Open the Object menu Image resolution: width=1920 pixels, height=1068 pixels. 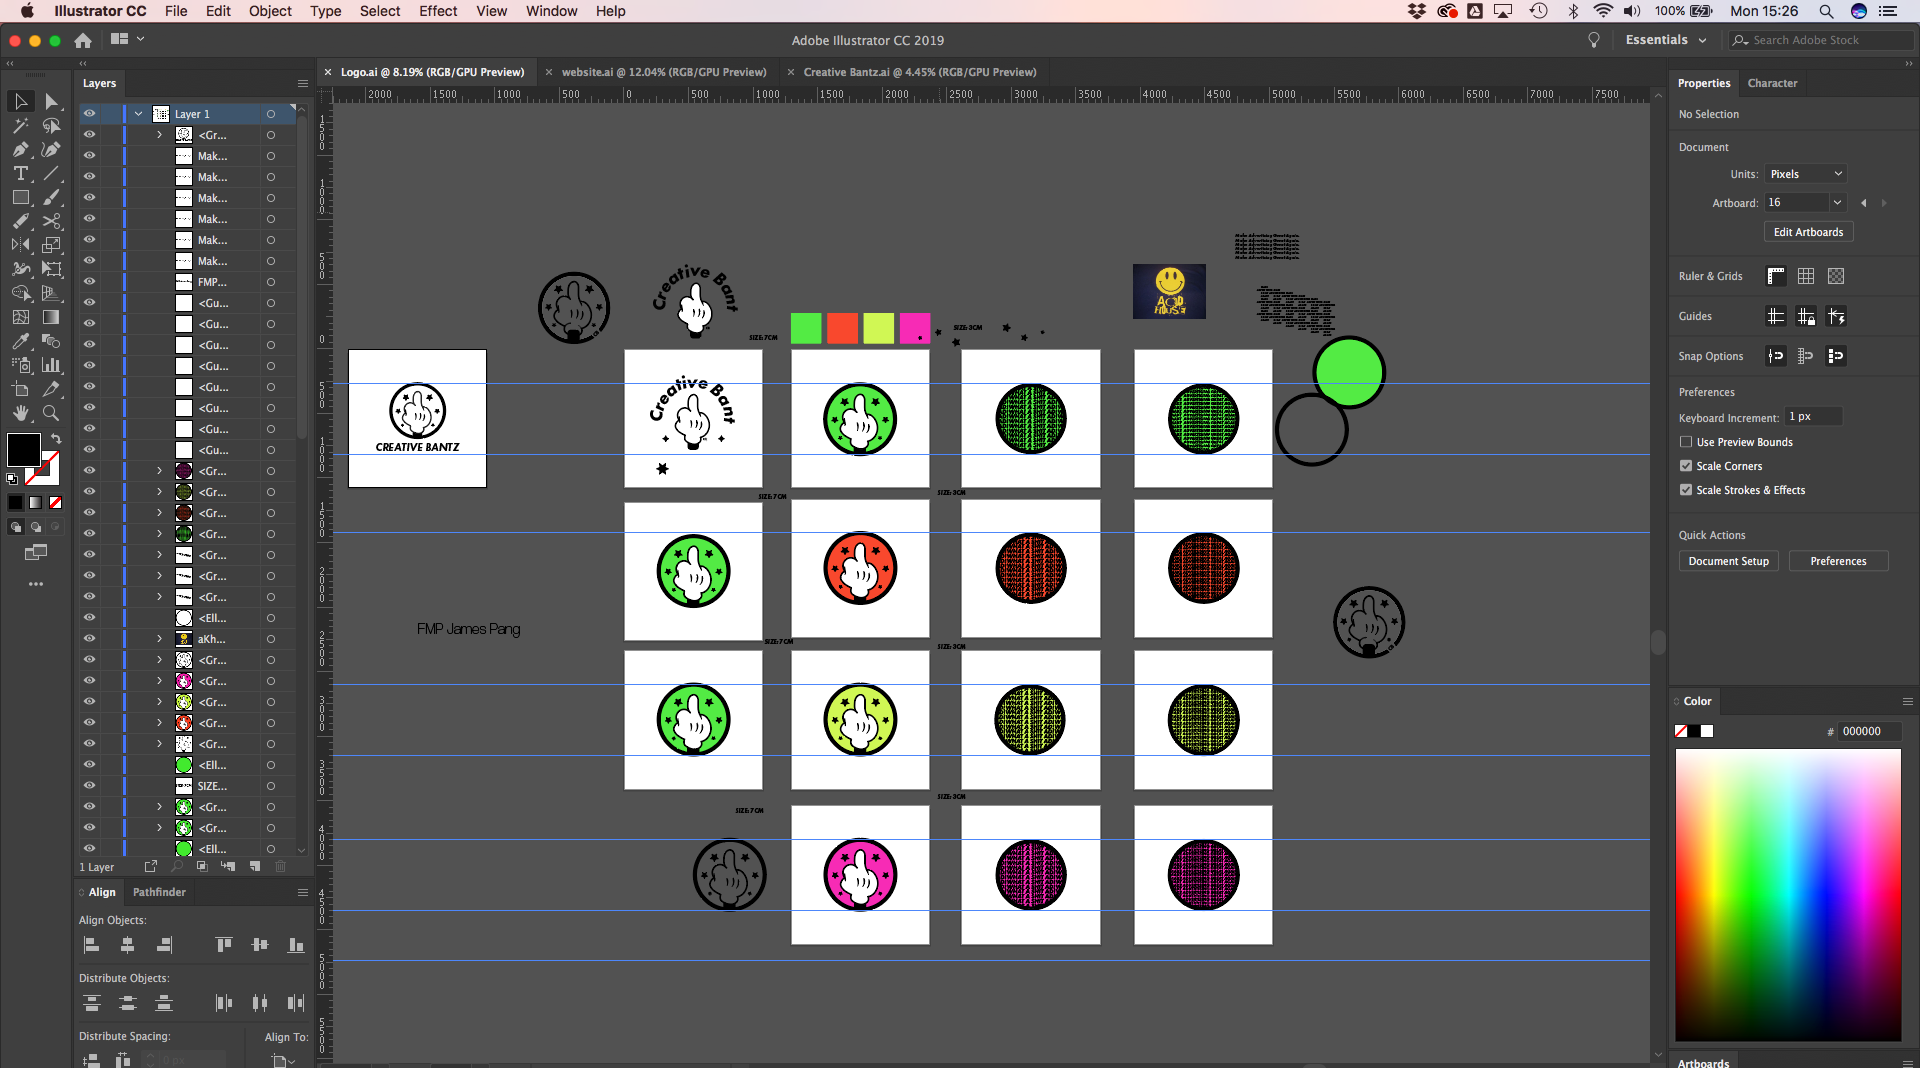click(x=270, y=11)
